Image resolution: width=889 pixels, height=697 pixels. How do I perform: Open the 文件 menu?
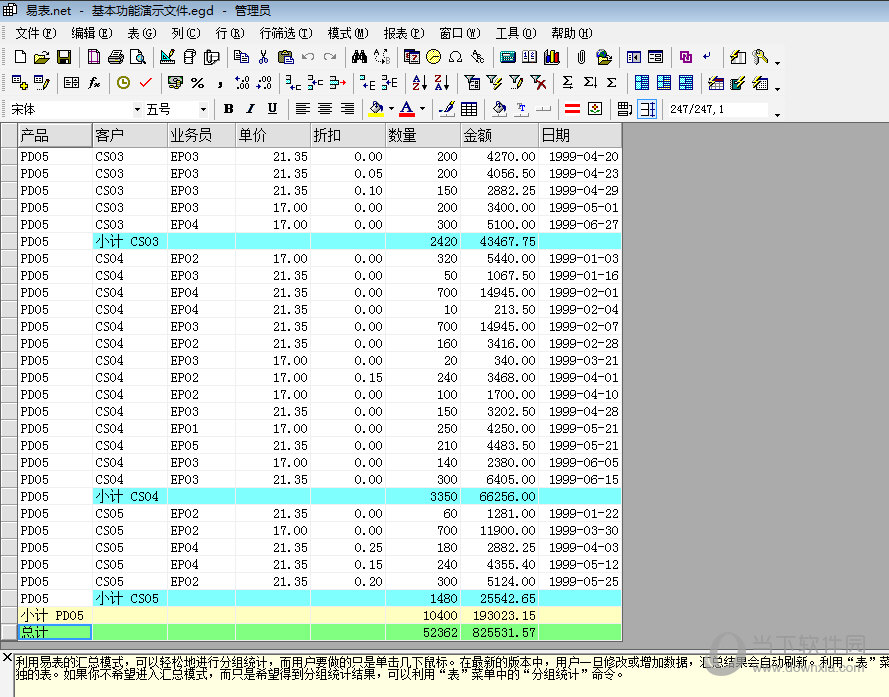(35, 33)
